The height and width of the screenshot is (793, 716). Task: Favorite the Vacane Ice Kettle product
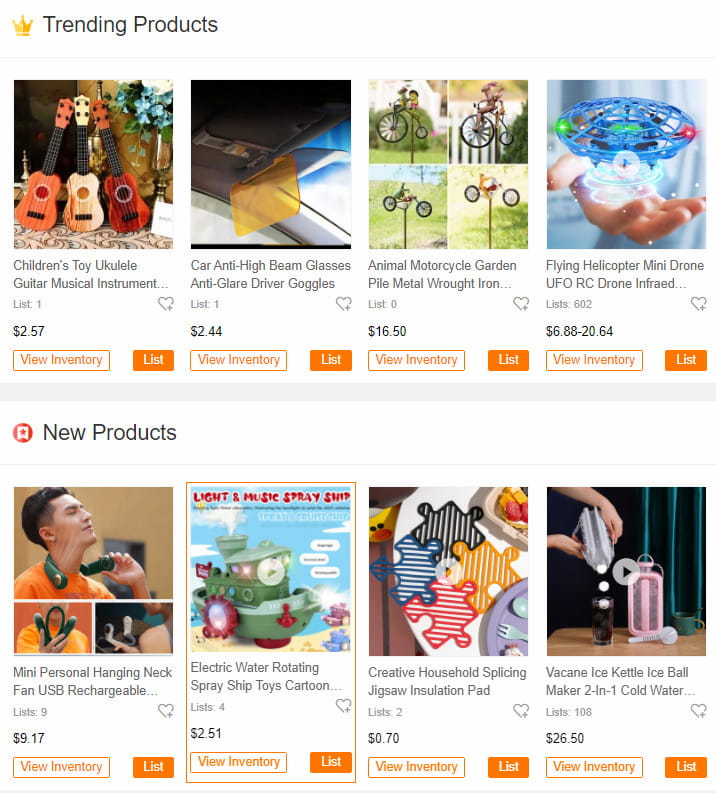coord(699,711)
